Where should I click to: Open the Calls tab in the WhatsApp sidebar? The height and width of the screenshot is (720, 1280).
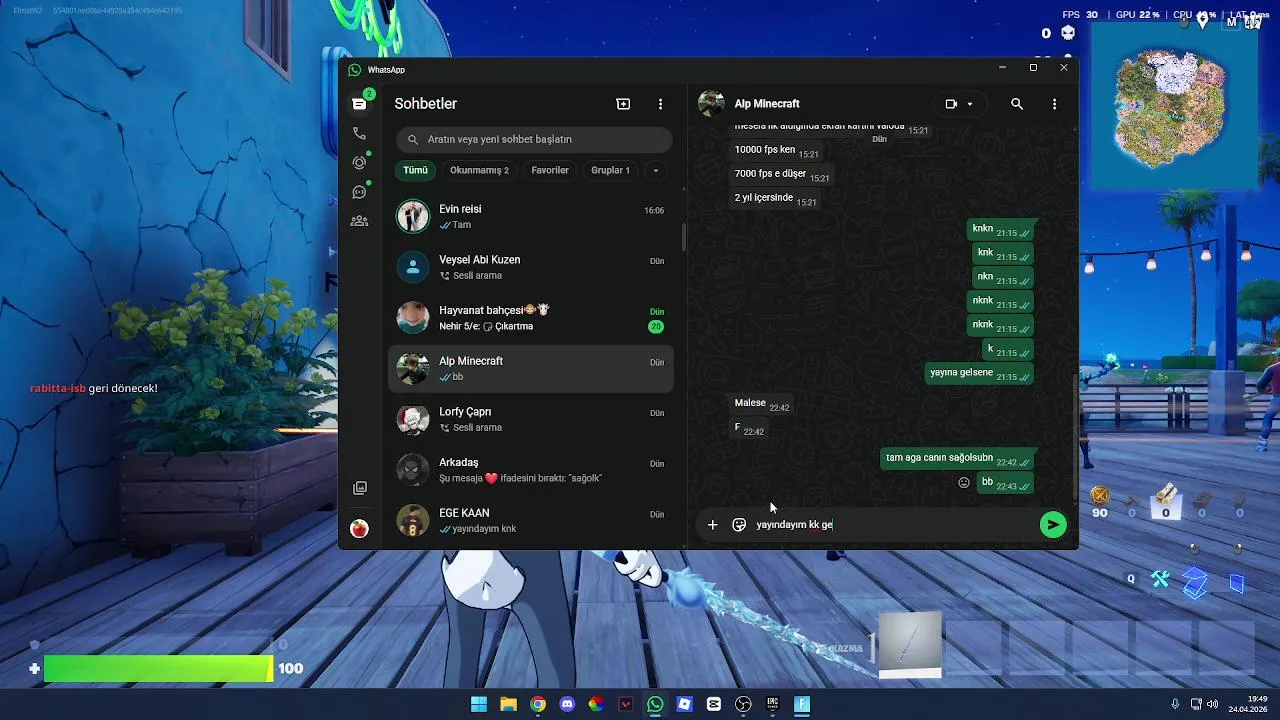click(x=359, y=133)
